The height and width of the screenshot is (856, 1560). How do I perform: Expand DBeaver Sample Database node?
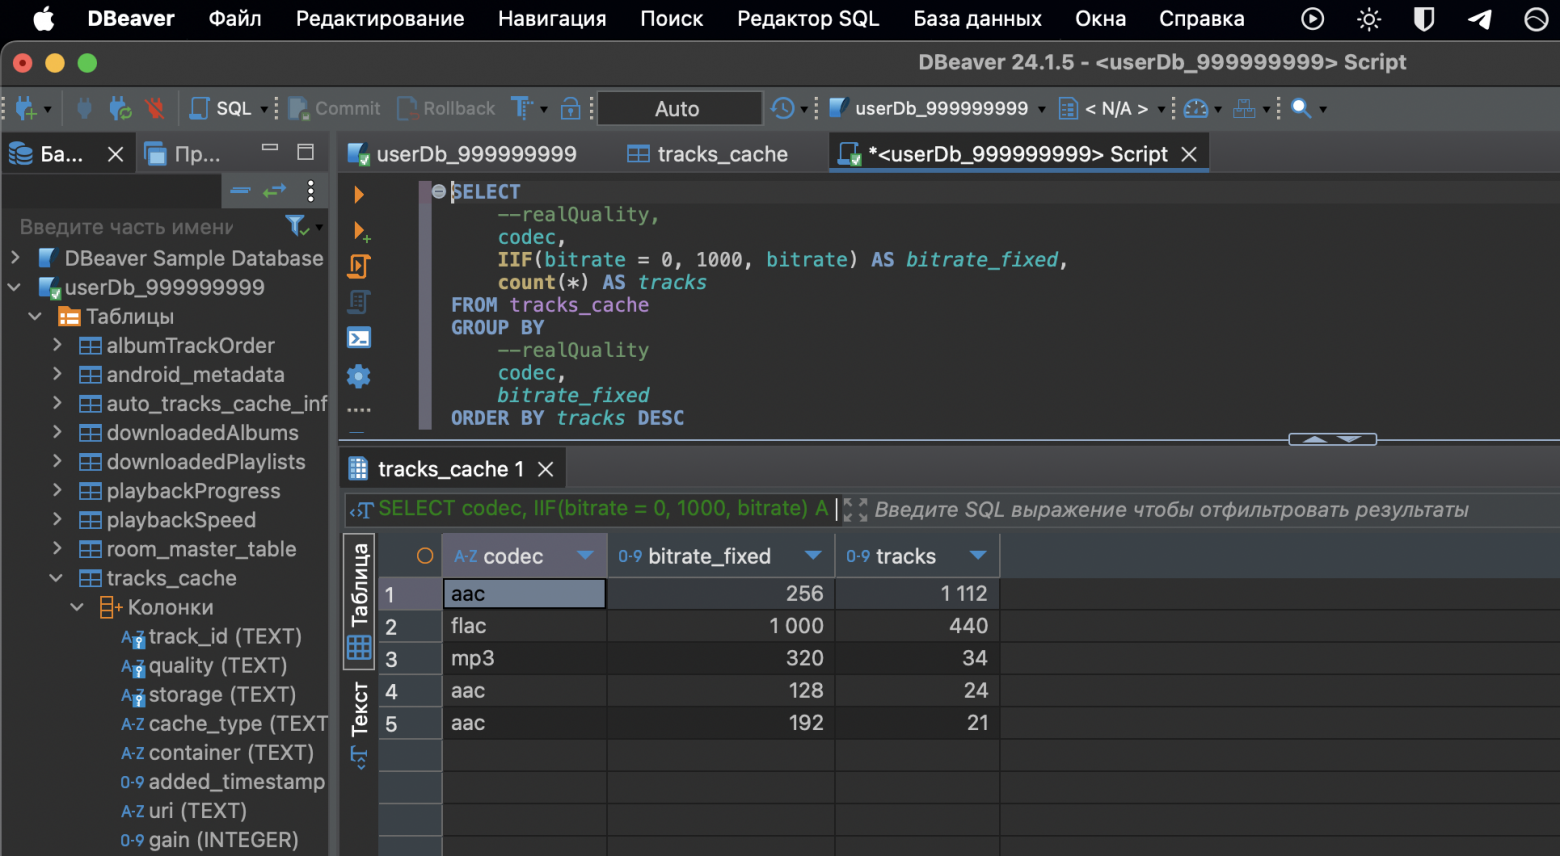15,258
